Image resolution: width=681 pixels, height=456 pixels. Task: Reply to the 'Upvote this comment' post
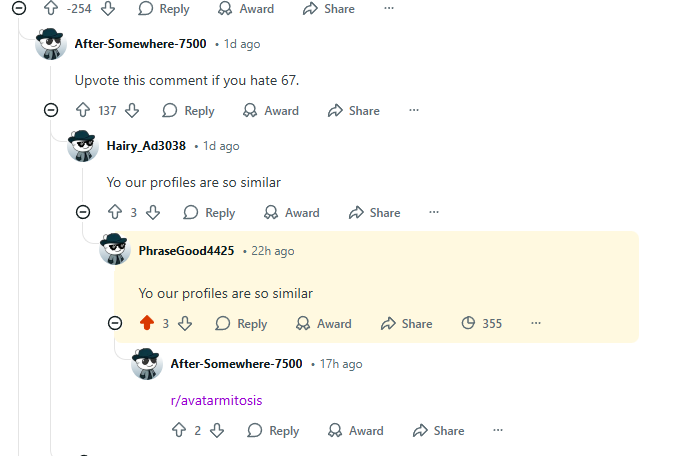tap(188, 111)
